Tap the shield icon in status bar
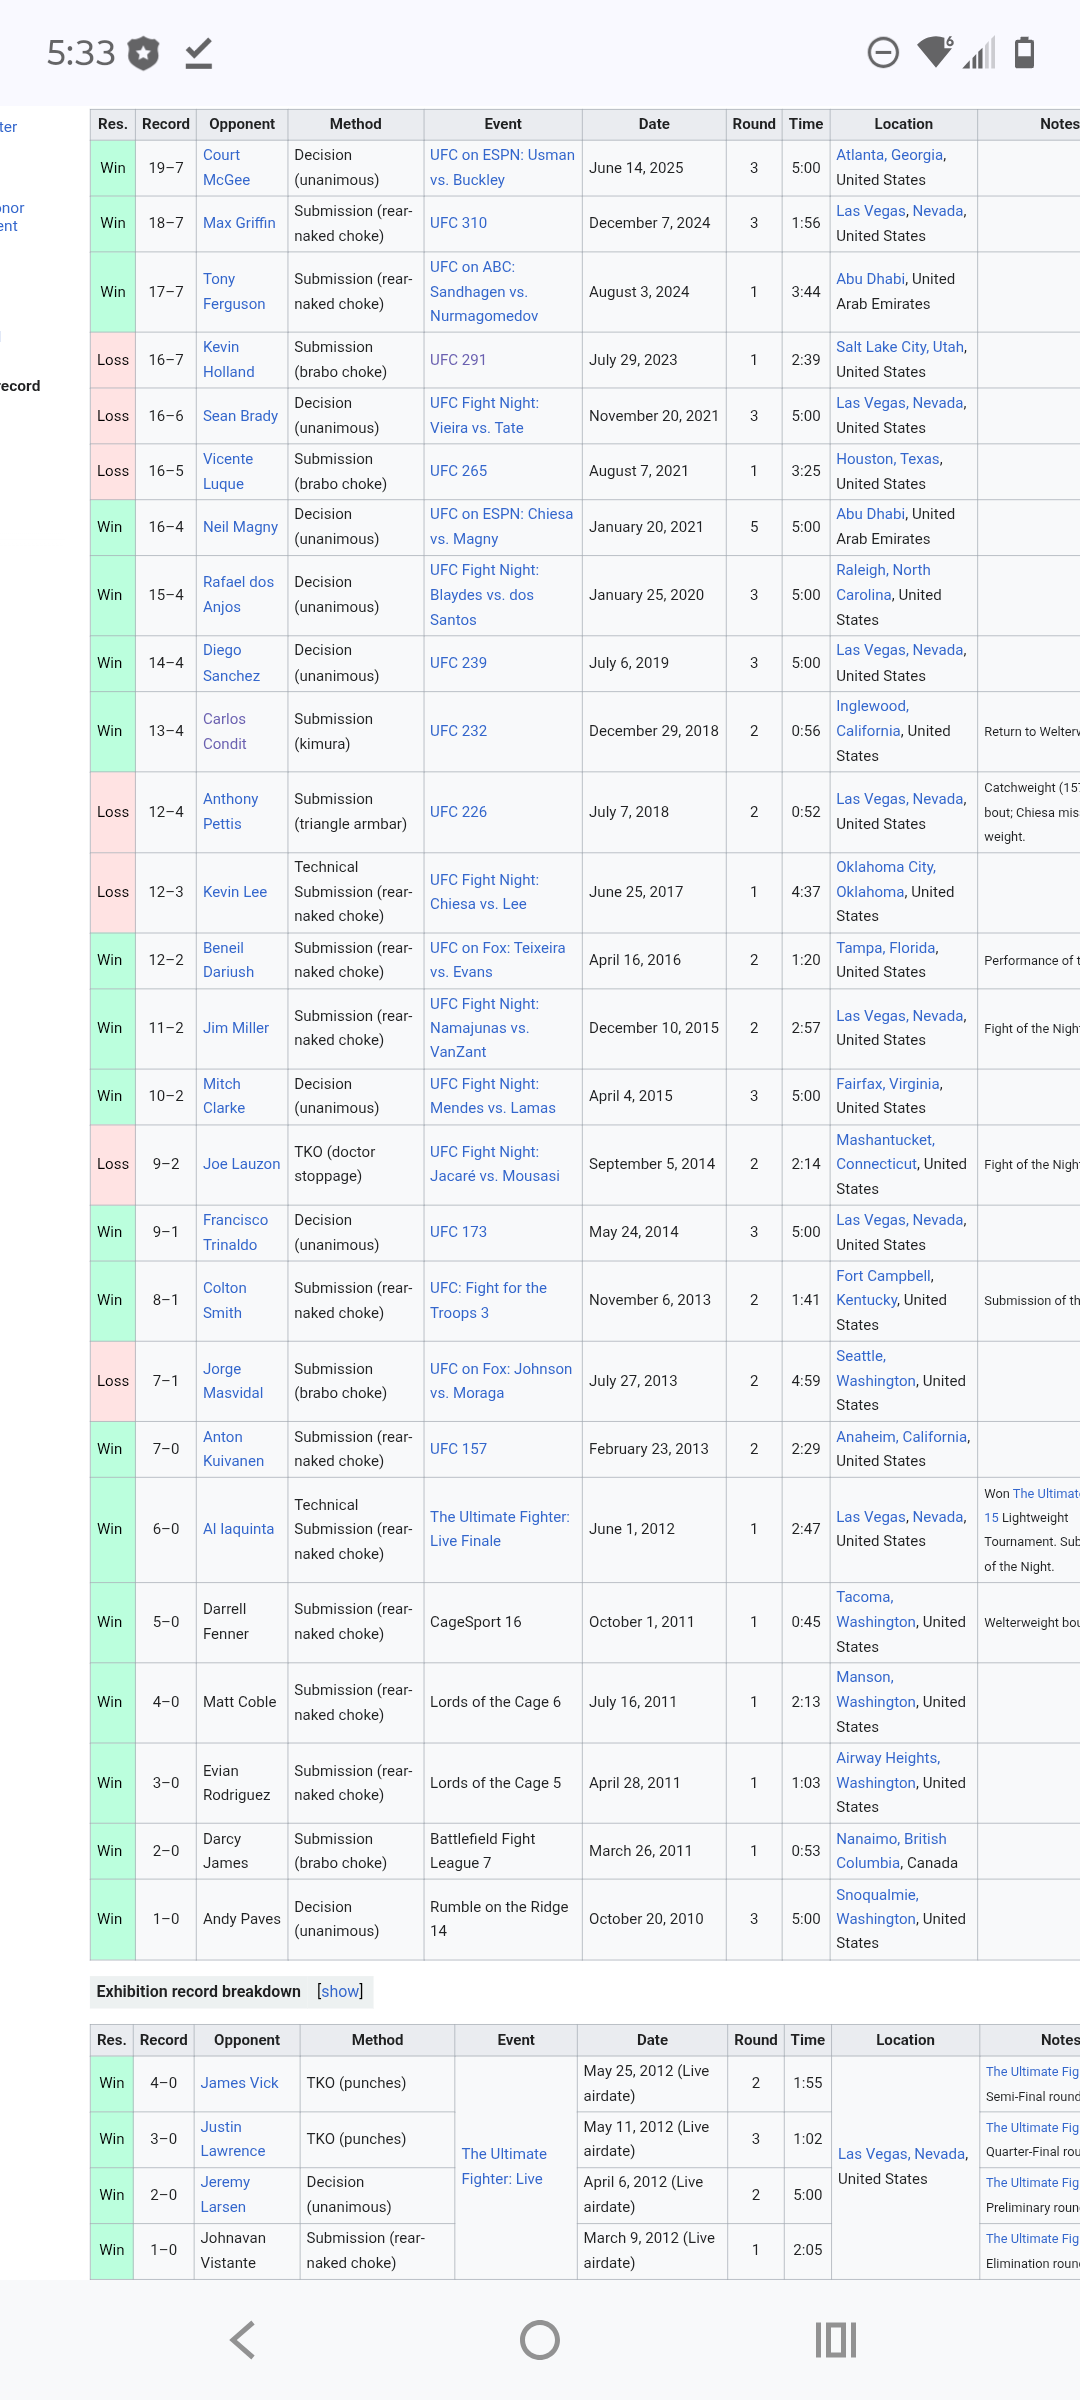 (144, 53)
